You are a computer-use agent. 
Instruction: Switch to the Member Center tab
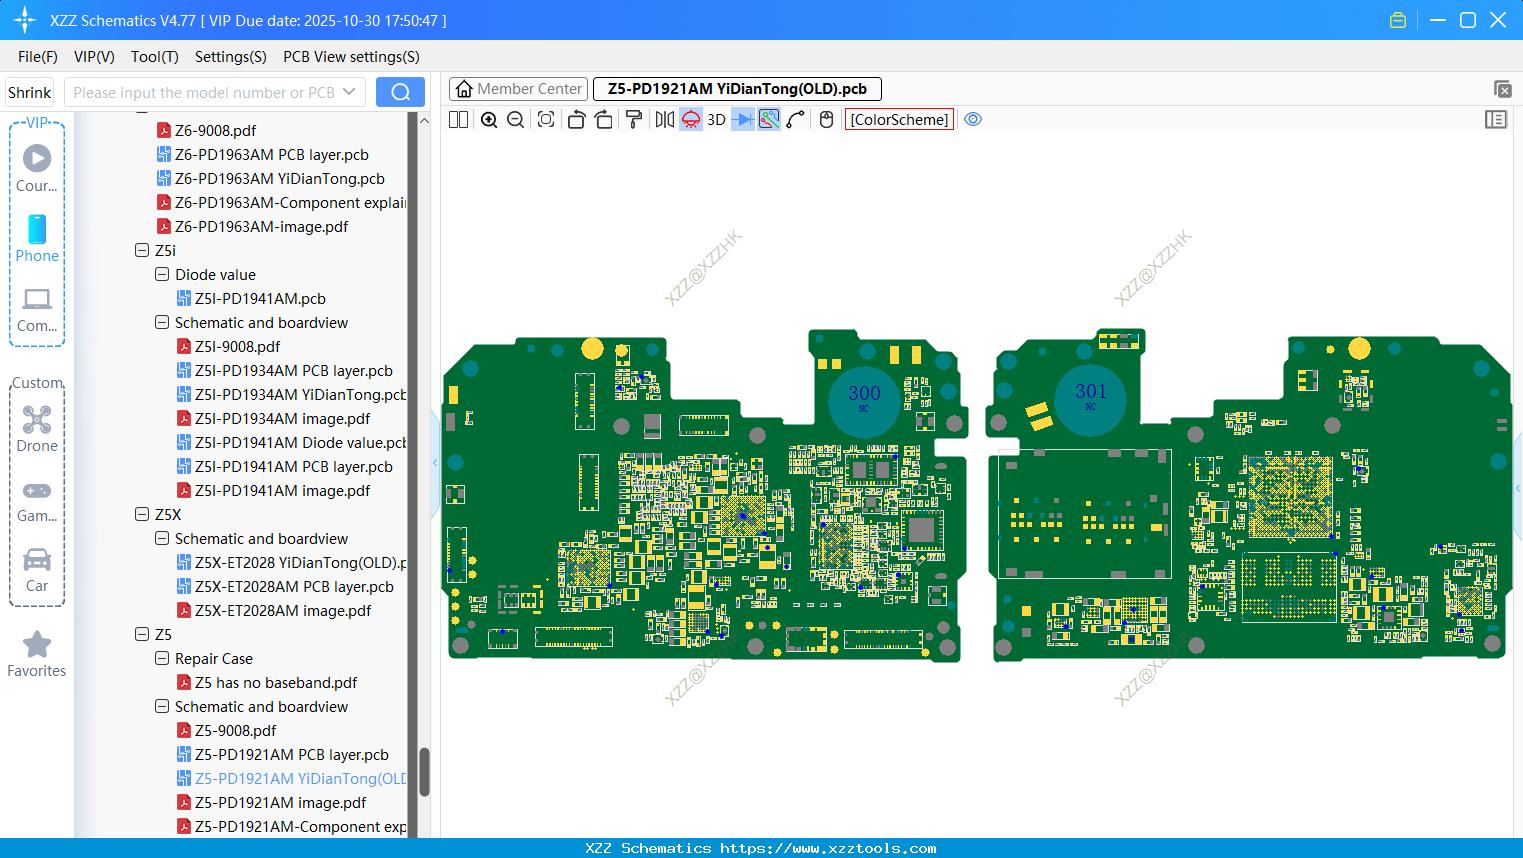coord(519,89)
